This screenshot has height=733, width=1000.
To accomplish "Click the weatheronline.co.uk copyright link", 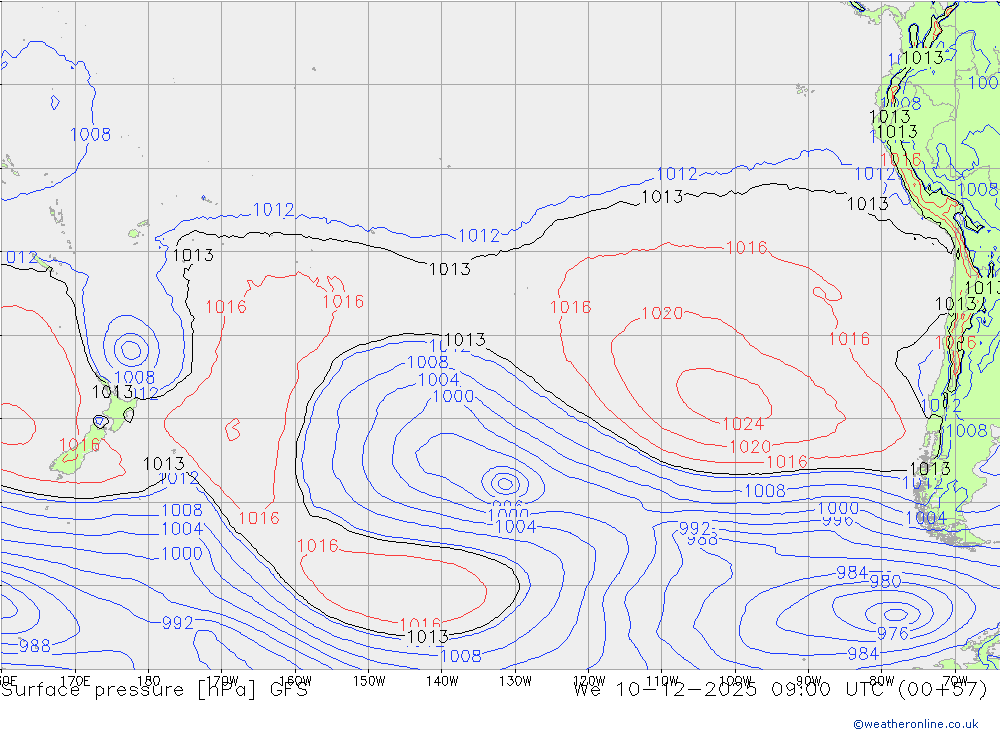I will (915, 723).
